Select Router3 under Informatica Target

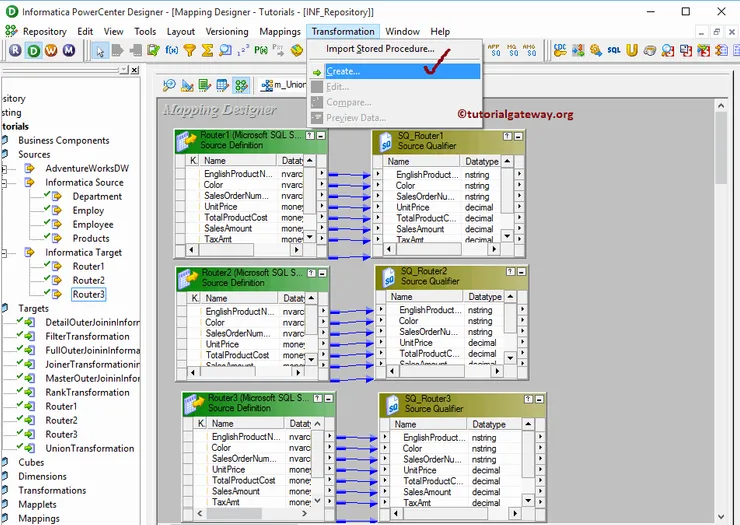[89, 295]
